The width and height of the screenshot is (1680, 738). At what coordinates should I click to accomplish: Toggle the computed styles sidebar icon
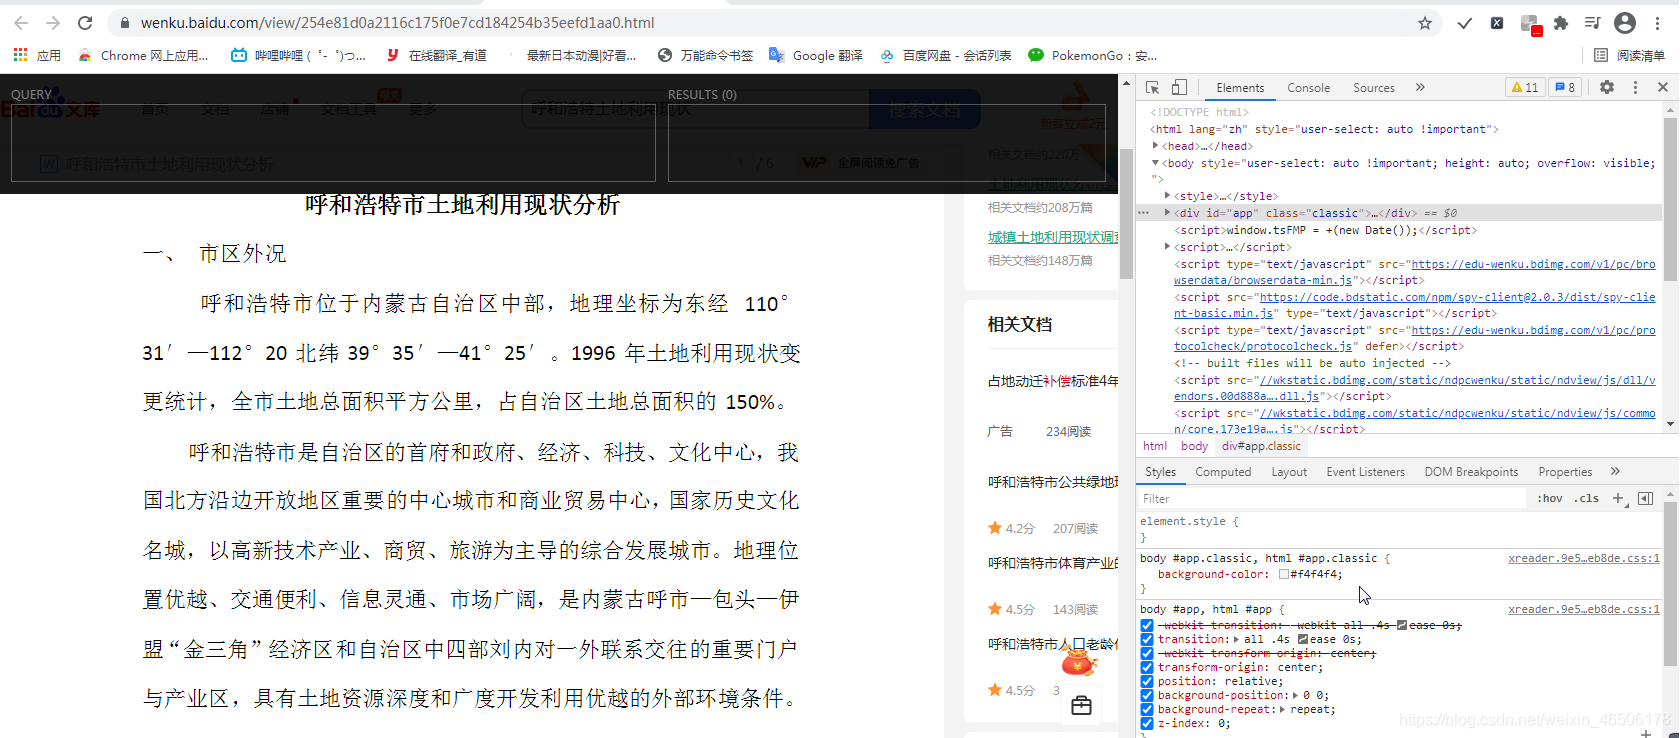click(x=1646, y=498)
